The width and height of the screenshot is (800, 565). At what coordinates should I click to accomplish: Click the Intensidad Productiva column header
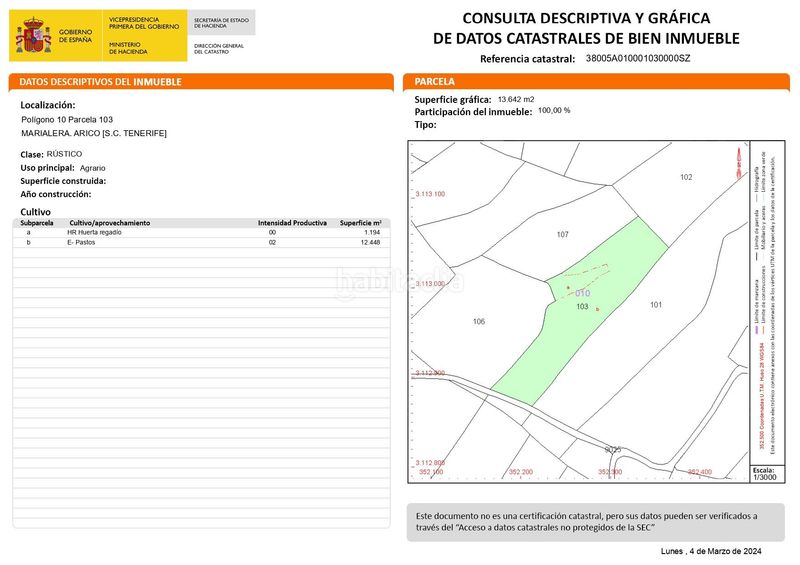click(292, 223)
